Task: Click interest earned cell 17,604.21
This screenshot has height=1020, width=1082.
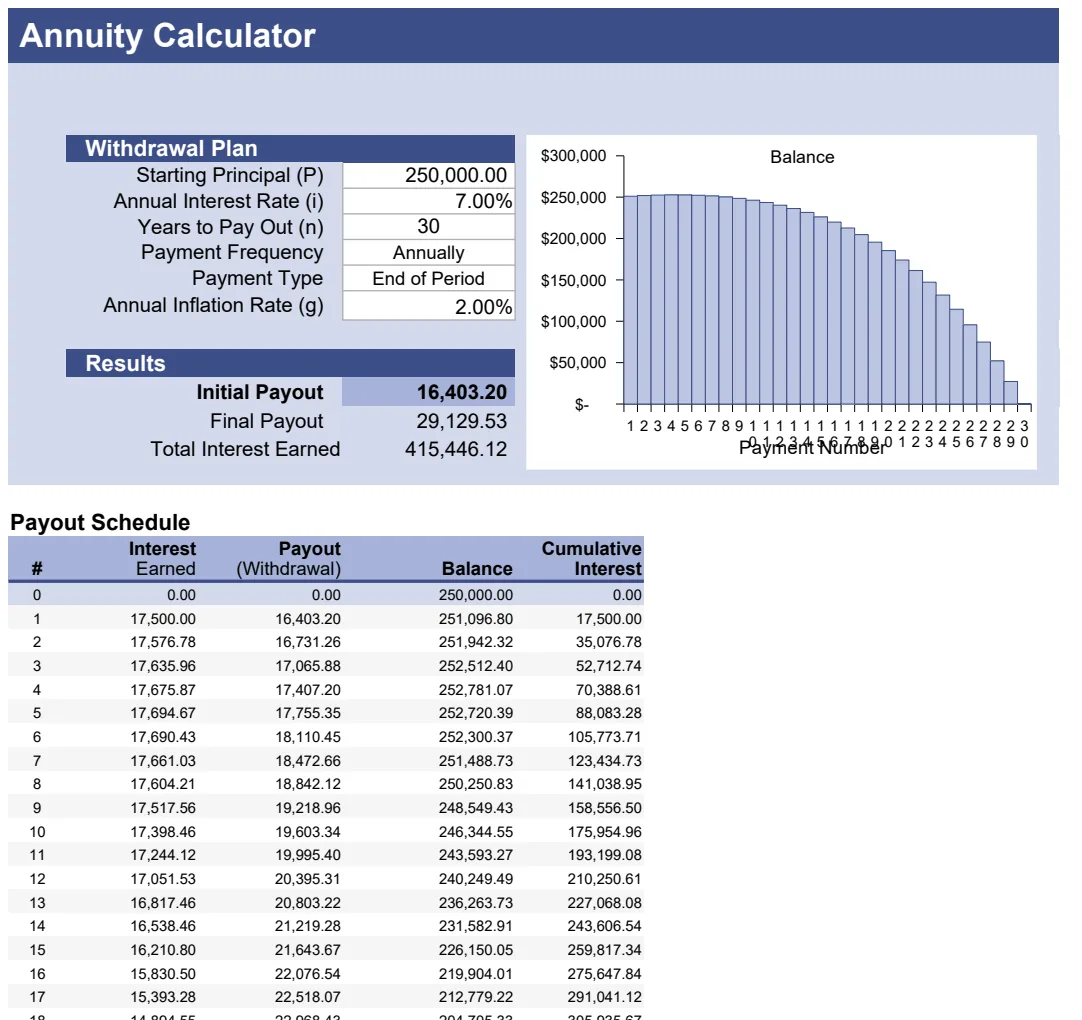Action: point(163,784)
